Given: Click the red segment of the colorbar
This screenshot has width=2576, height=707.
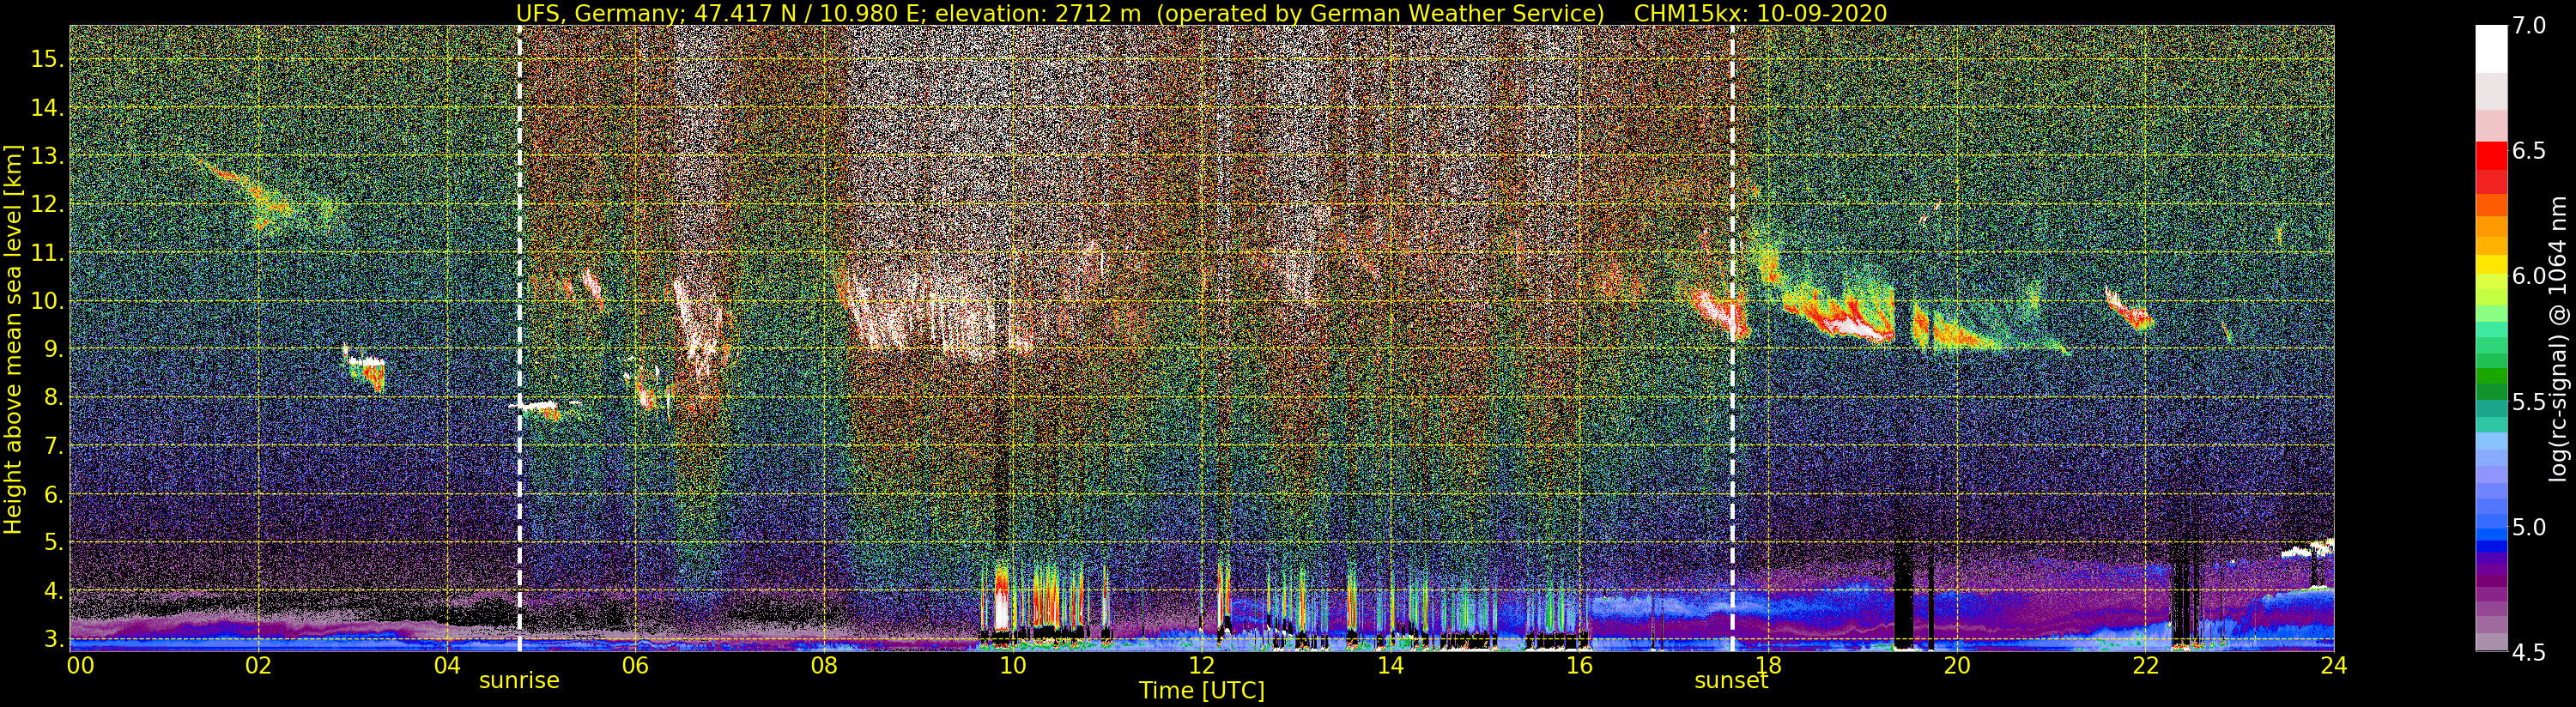Looking at the screenshot, I should pos(2491,156).
